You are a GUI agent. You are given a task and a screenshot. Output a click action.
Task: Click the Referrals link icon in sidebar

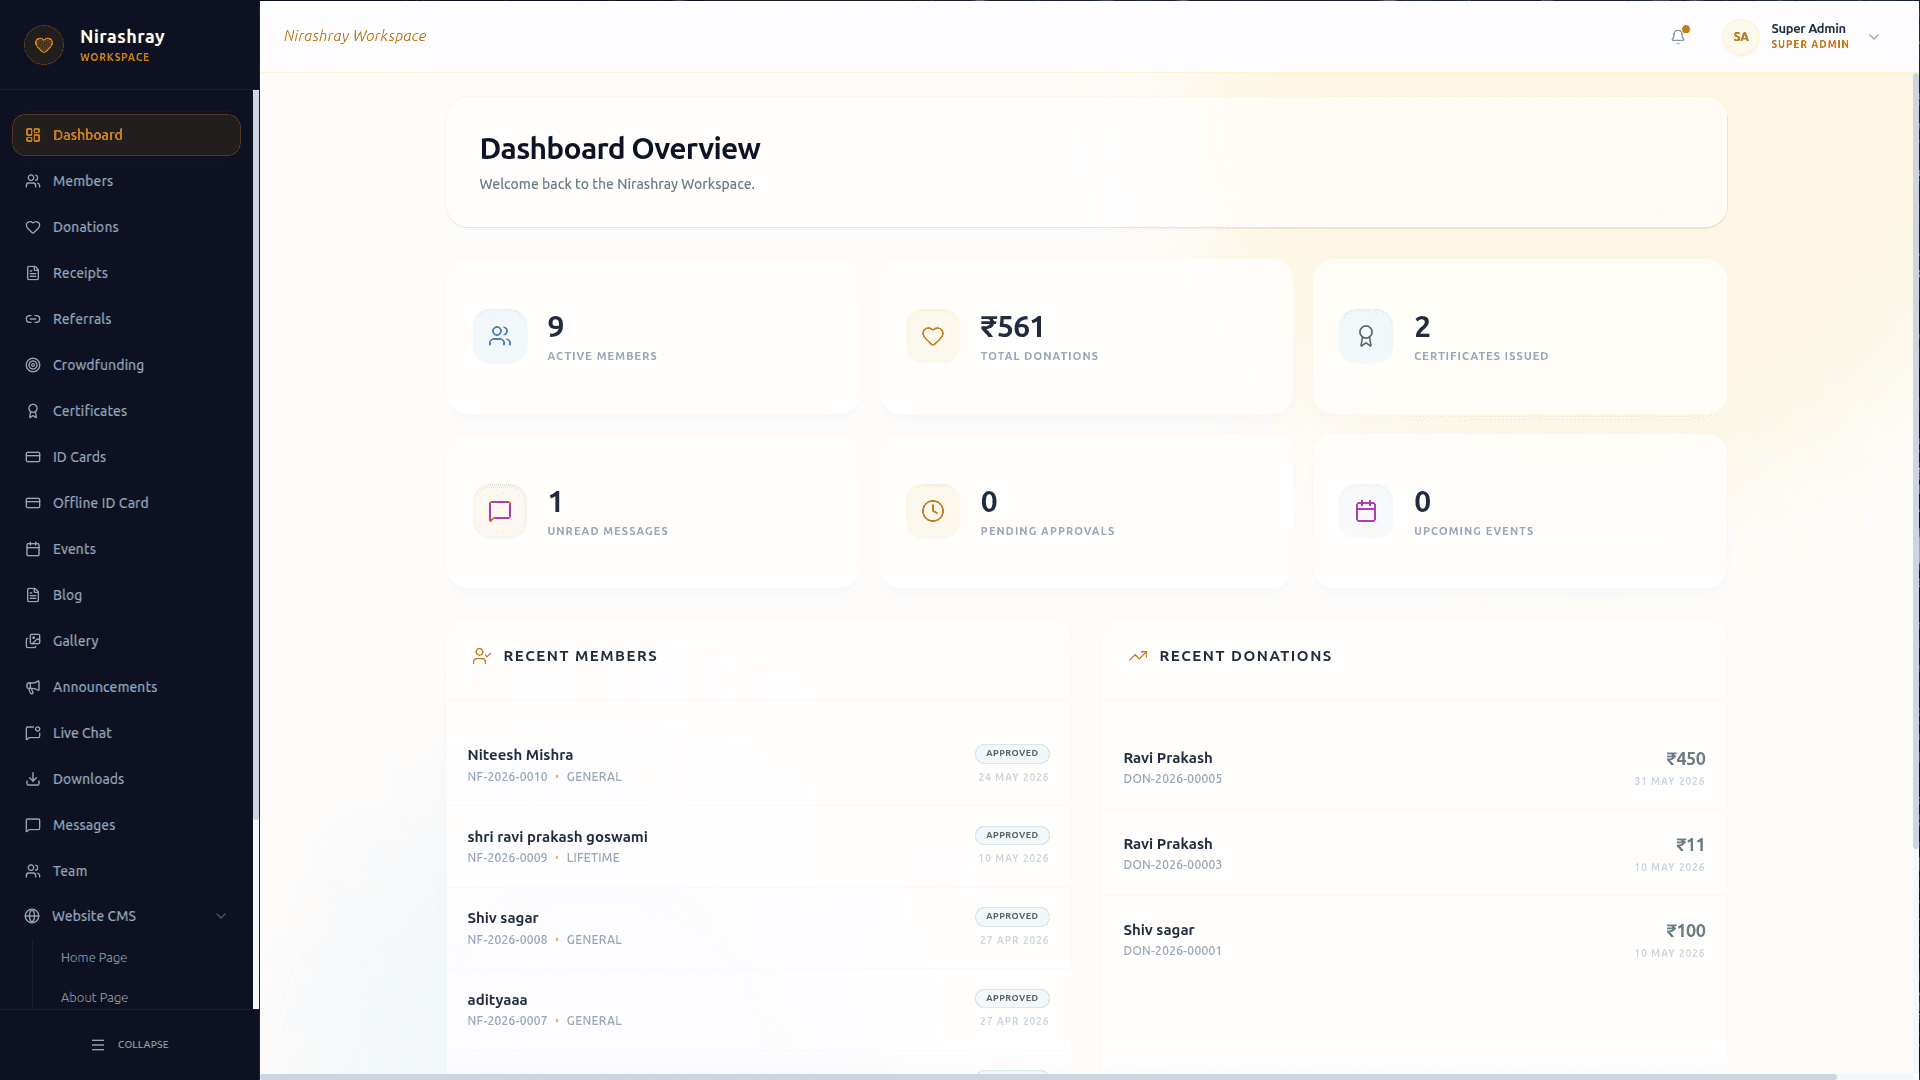(33, 319)
